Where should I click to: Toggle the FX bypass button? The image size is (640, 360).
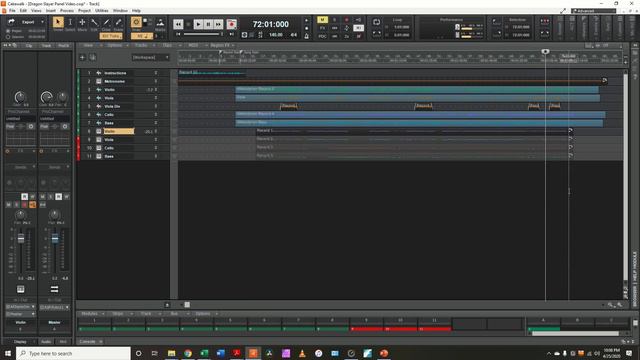pyautogui.click(x=322, y=28)
